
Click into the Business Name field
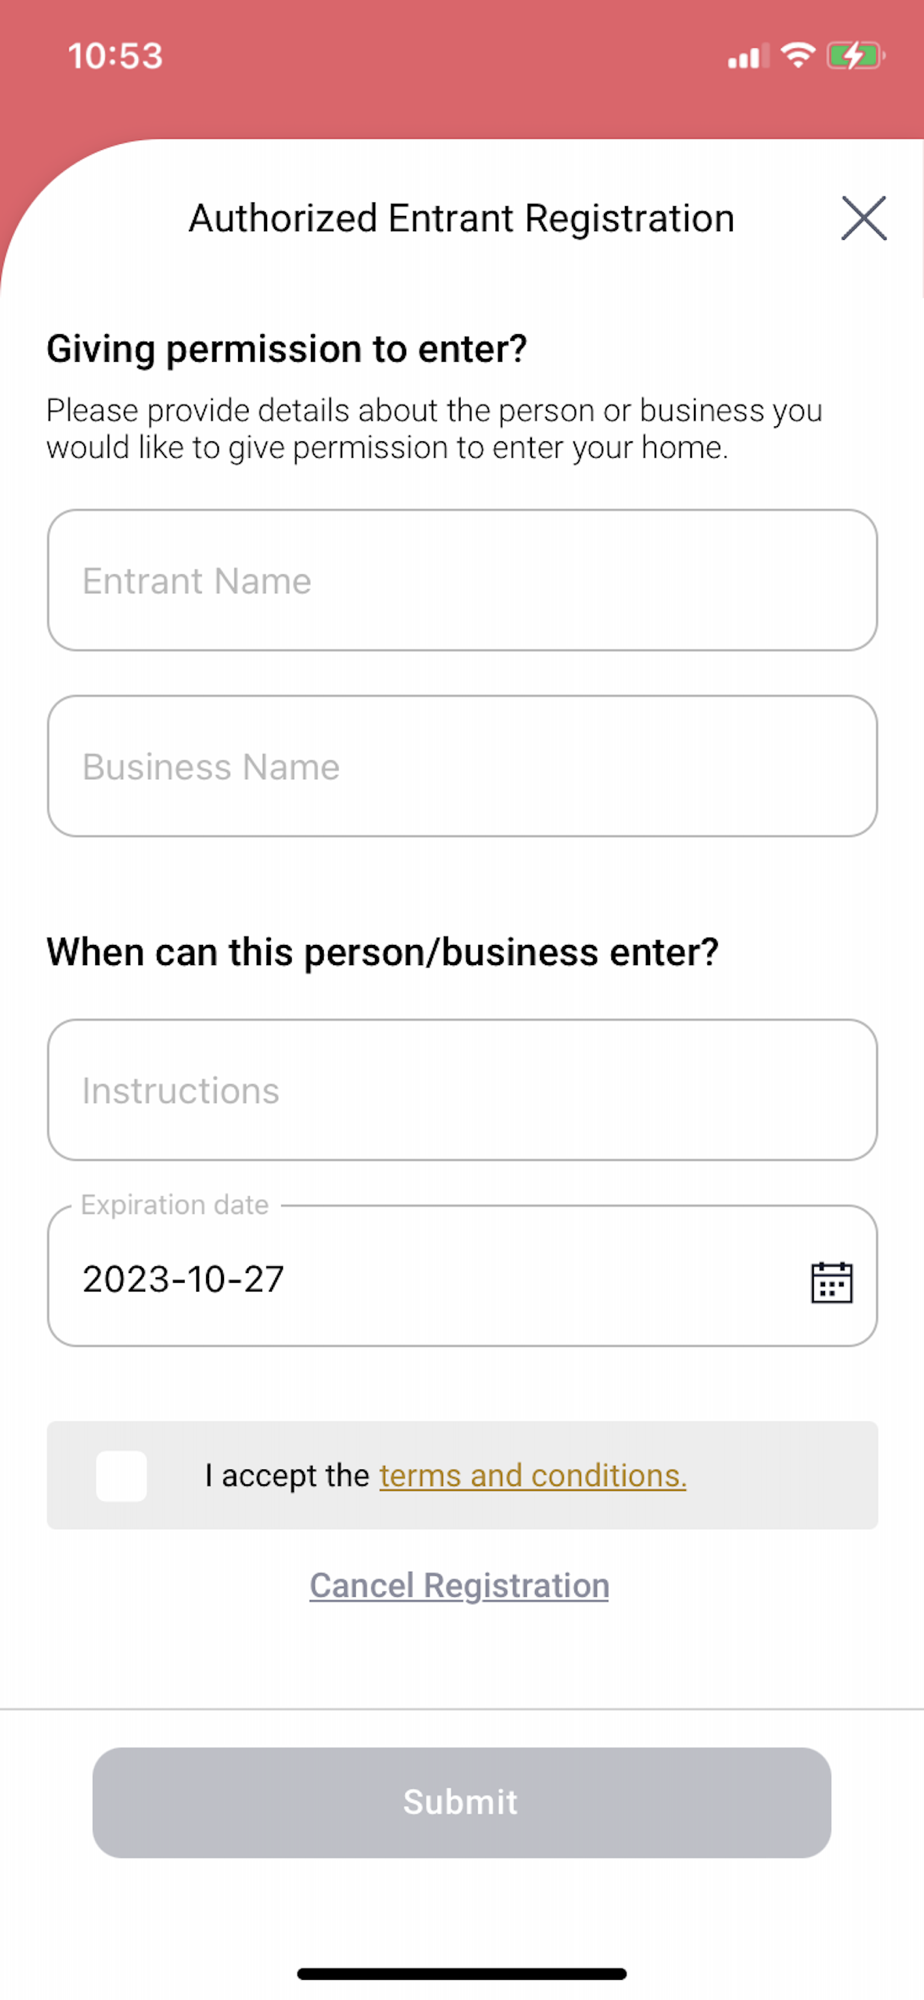462,767
